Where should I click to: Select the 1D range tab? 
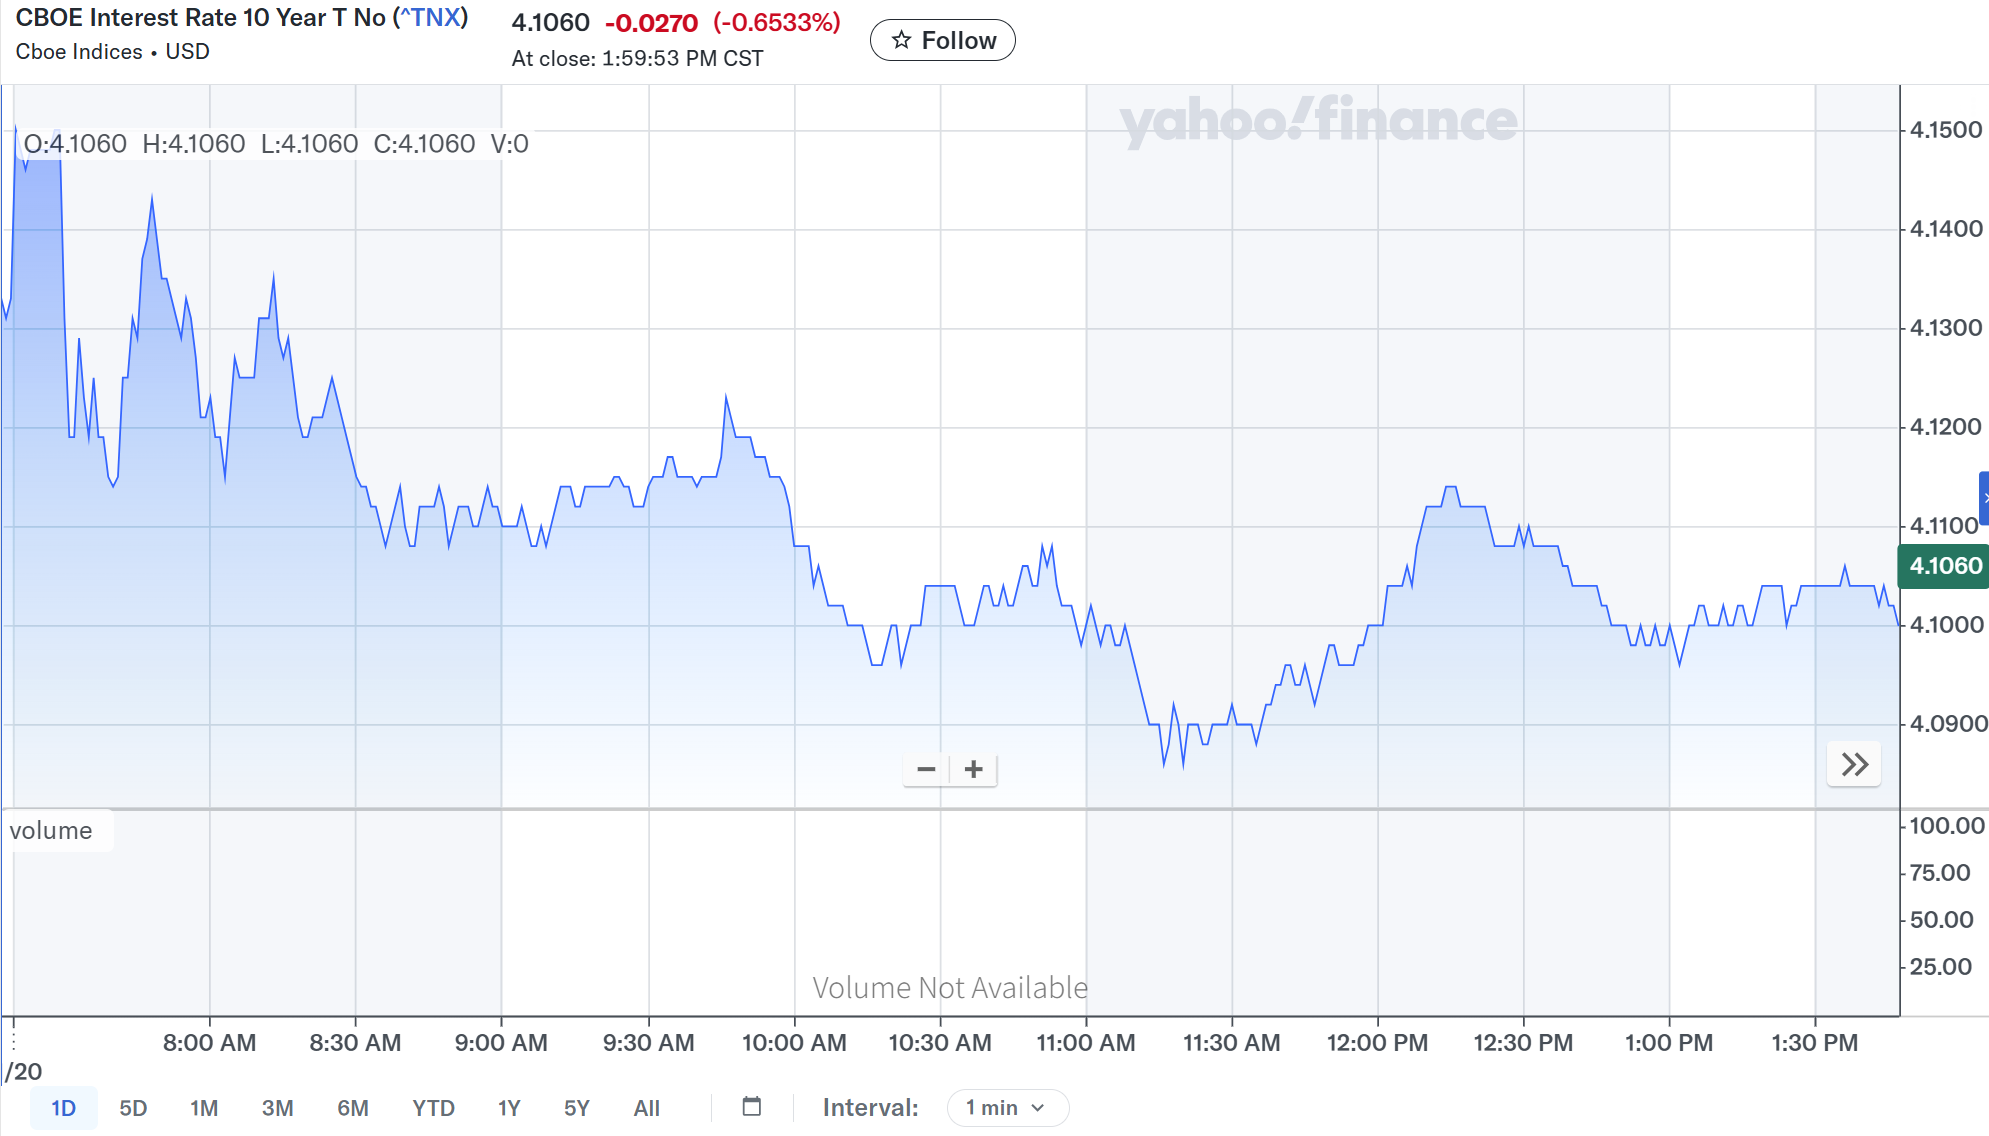tap(63, 1108)
